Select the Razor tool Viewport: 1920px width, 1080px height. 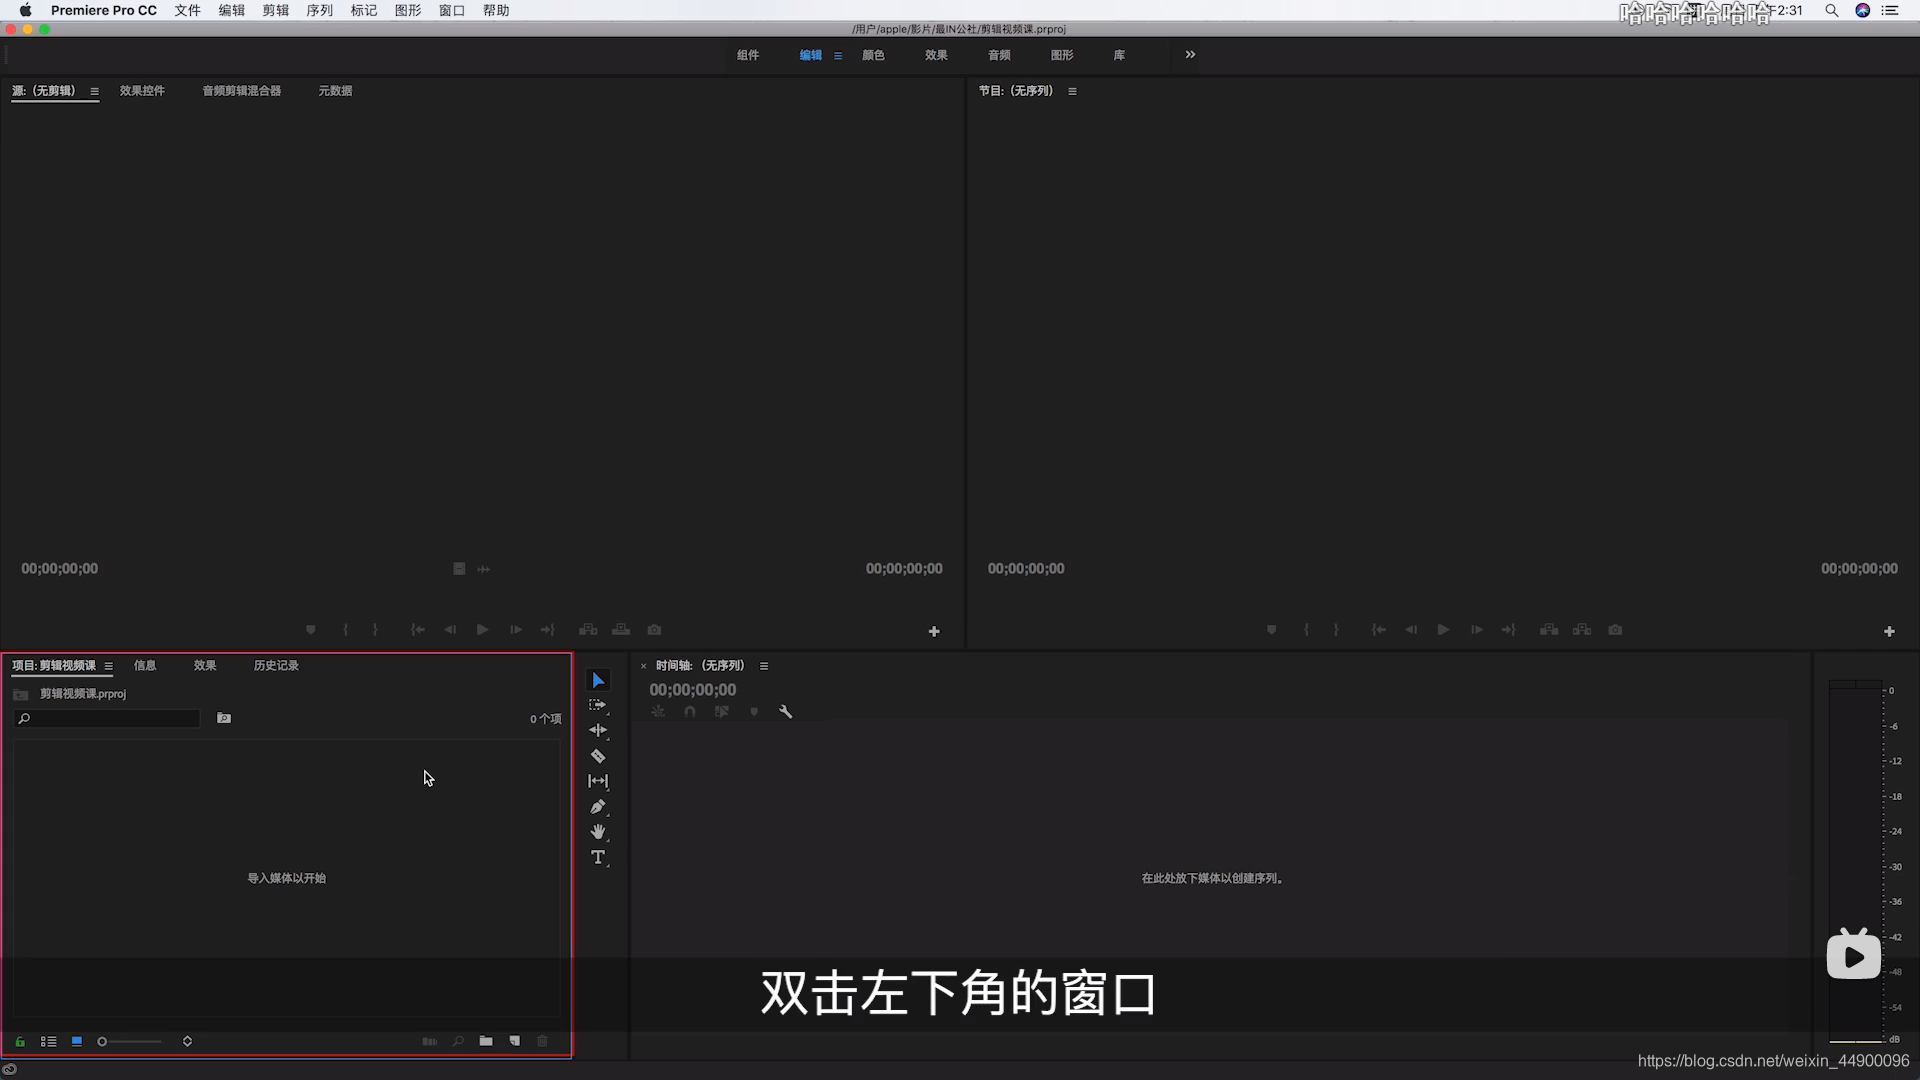pos(598,756)
